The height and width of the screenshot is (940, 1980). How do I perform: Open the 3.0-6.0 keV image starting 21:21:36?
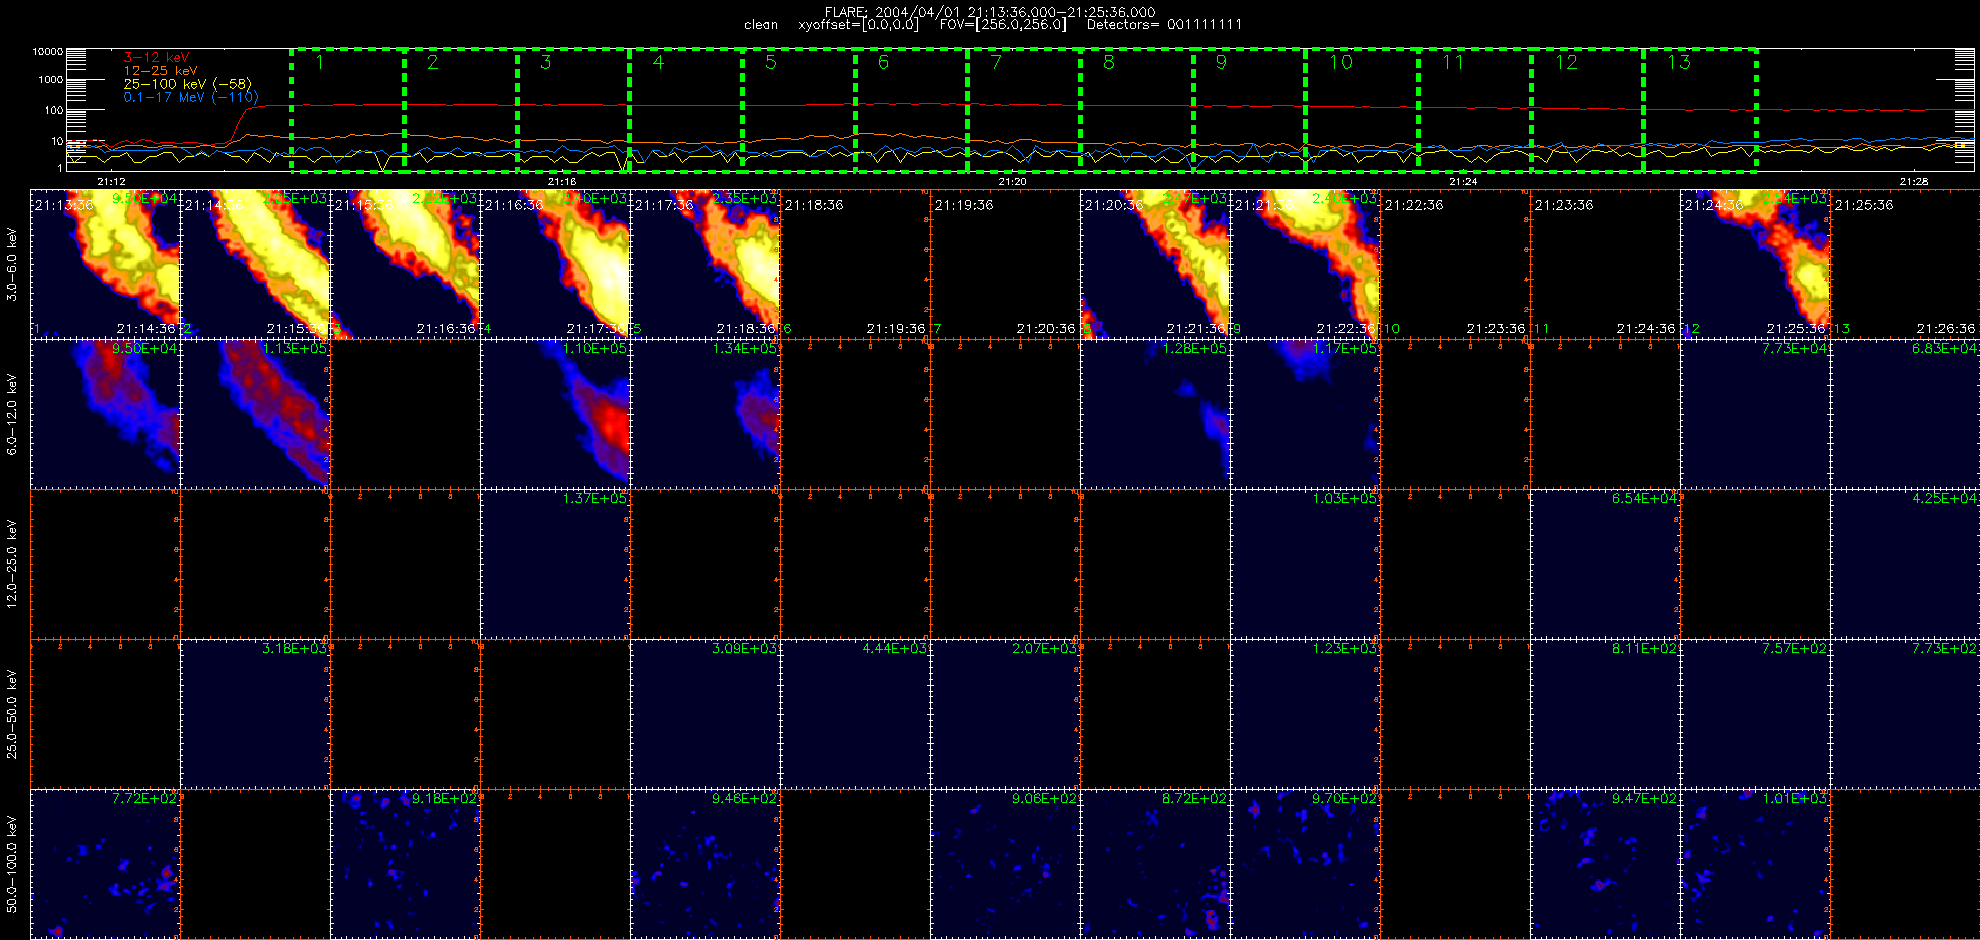[1306, 264]
